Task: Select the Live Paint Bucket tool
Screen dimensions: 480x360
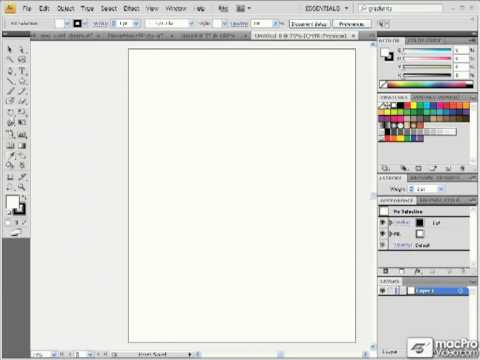Action: point(10,165)
